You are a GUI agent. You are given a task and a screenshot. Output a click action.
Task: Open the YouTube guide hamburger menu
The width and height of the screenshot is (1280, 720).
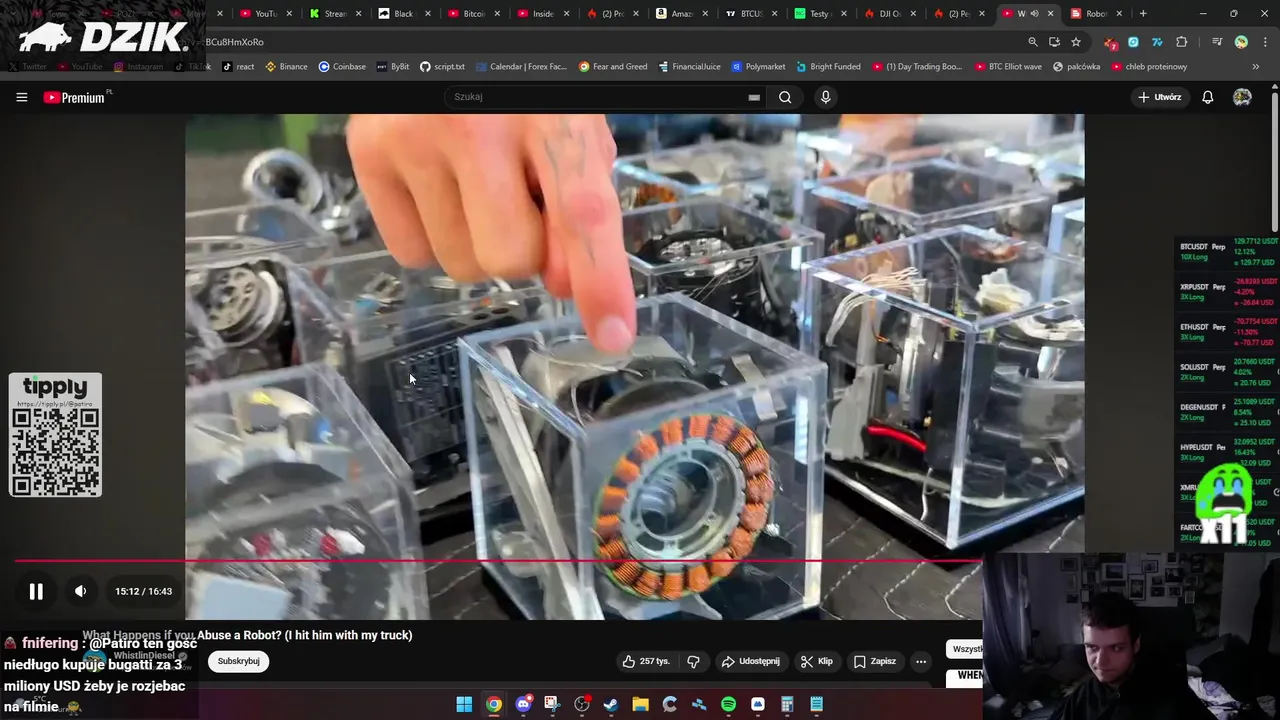point(21,97)
